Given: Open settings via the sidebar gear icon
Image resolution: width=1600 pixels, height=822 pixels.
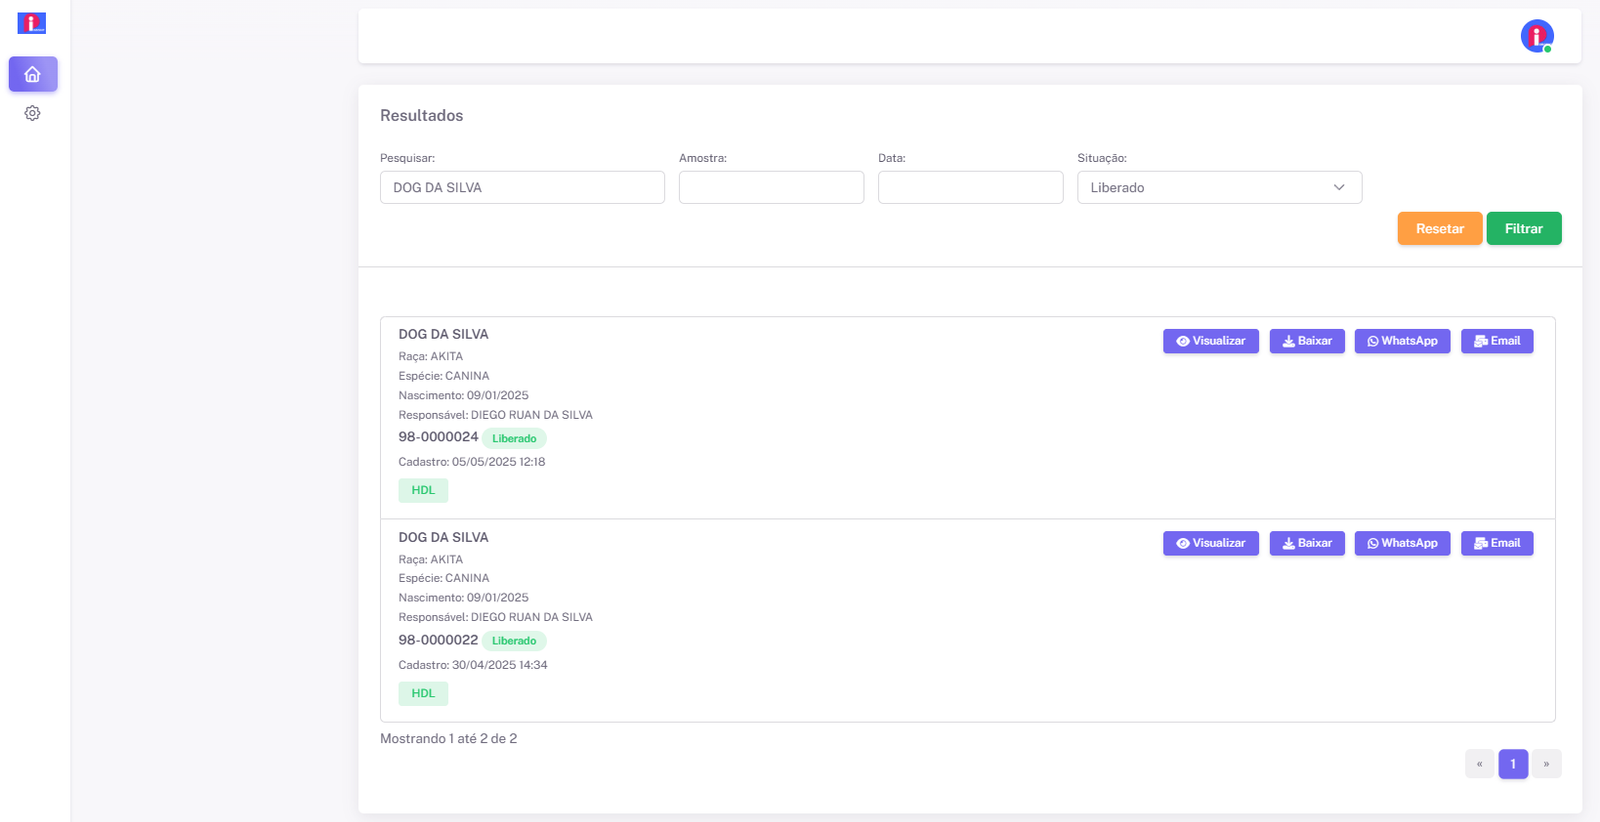Looking at the screenshot, I should [32, 114].
